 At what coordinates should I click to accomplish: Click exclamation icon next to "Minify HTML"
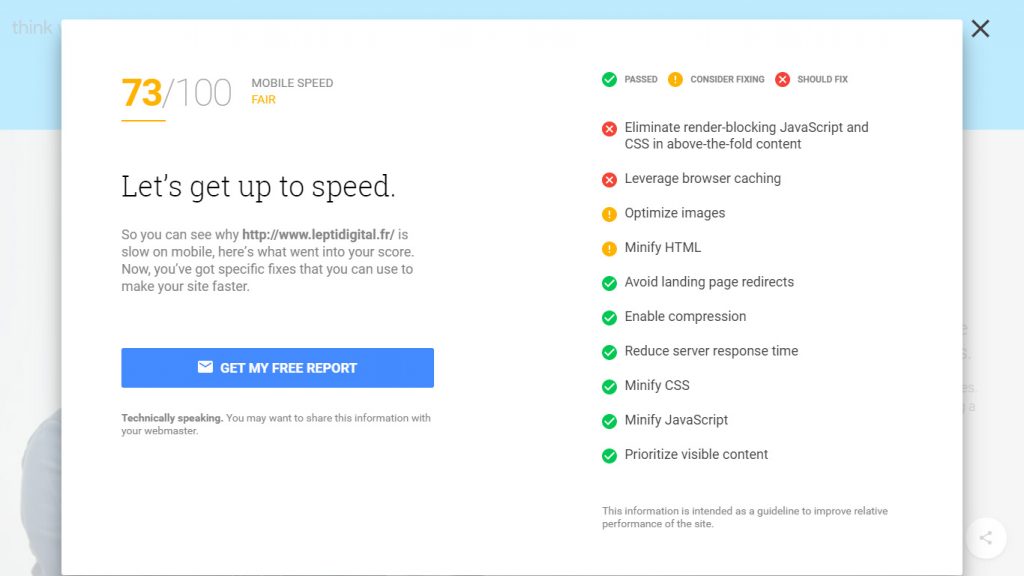(x=609, y=248)
